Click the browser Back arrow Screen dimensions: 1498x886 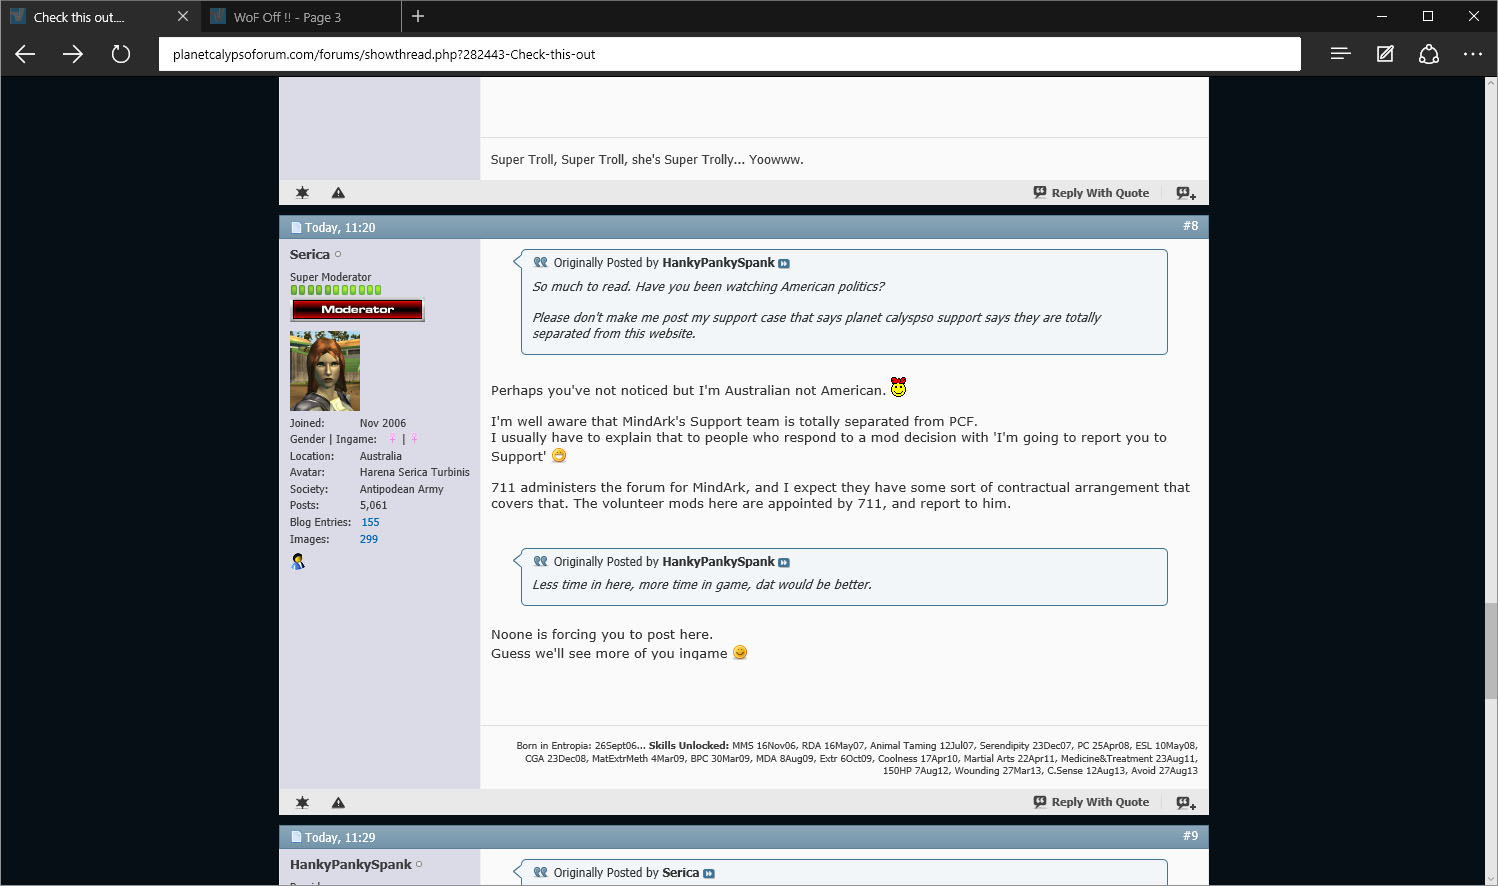tap(25, 54)
